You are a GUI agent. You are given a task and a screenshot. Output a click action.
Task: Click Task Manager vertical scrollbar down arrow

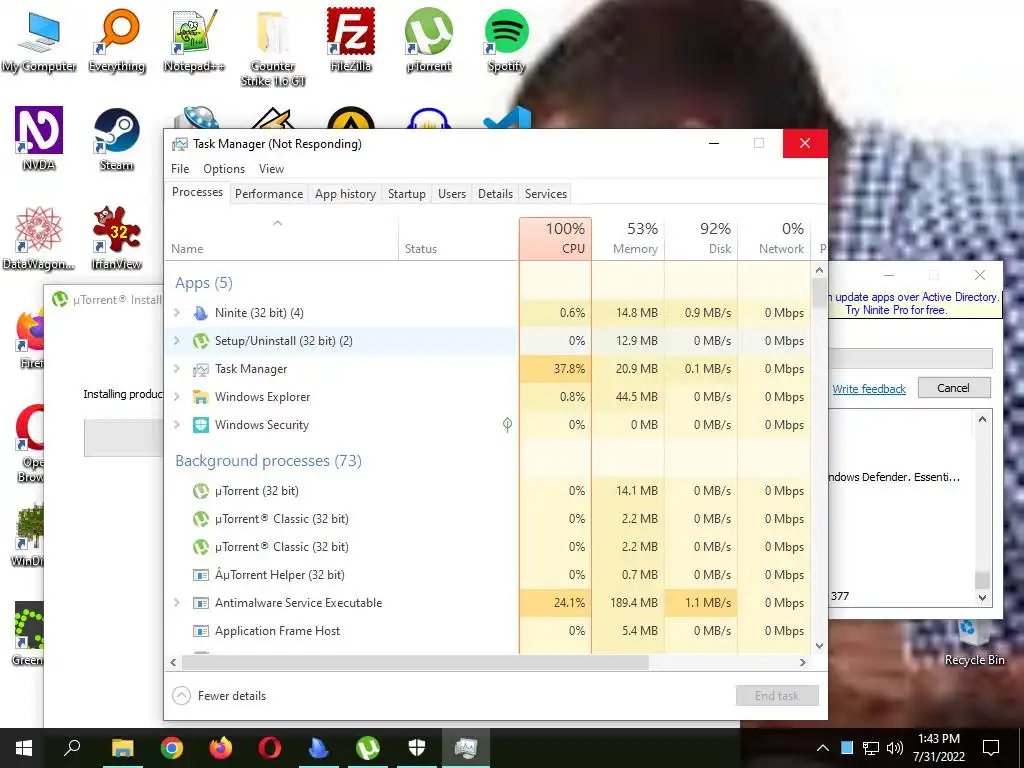pyautogui.click(x=820, y=645)
